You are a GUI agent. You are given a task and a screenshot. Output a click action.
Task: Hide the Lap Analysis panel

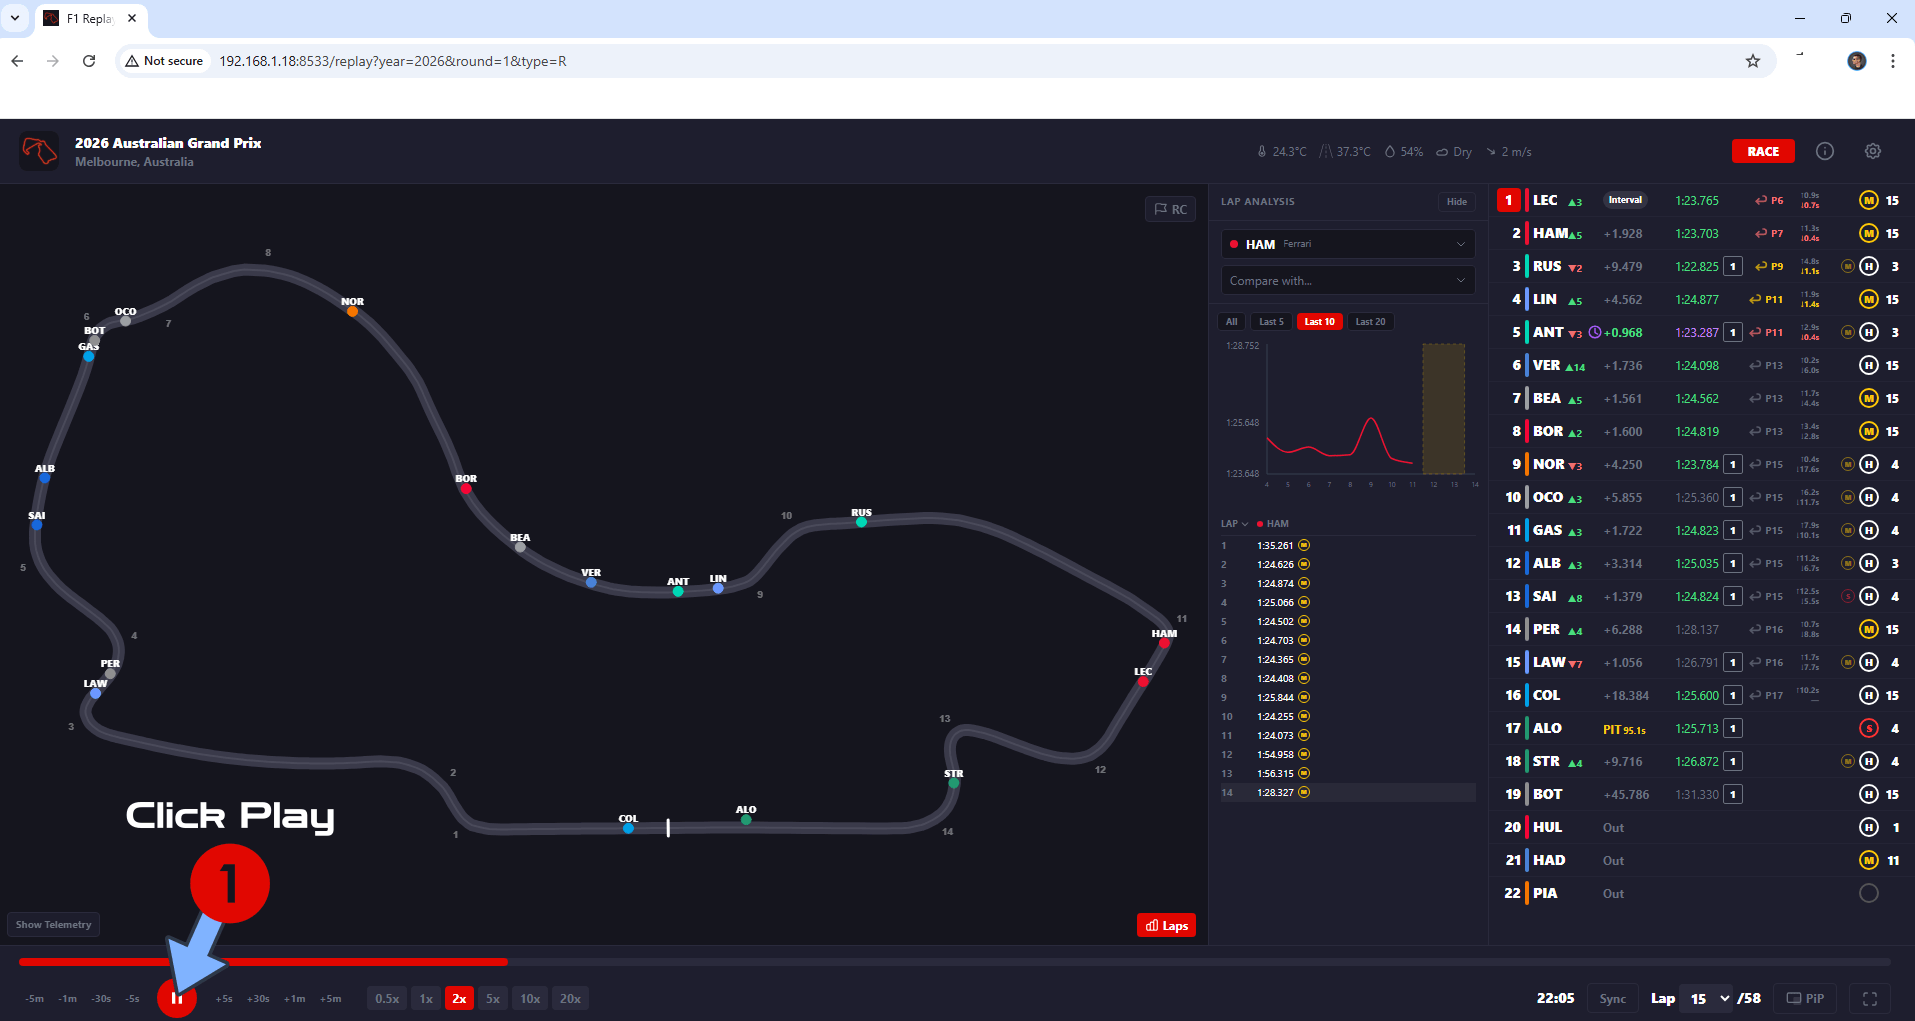pyautogui.click(x=1456, y=201)
